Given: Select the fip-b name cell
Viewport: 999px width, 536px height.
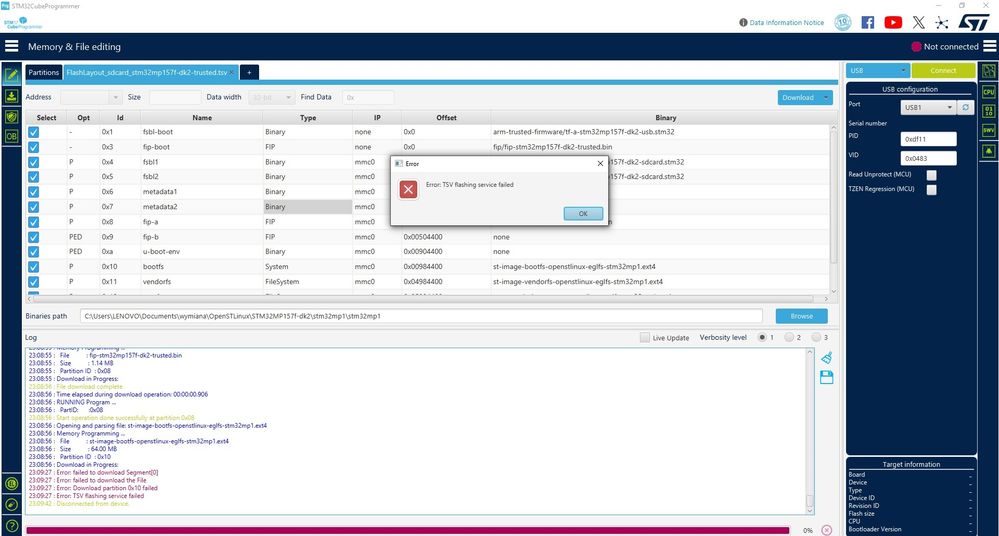Looking at the screenshot, I should pyautogui.click(x=201, y=237).
